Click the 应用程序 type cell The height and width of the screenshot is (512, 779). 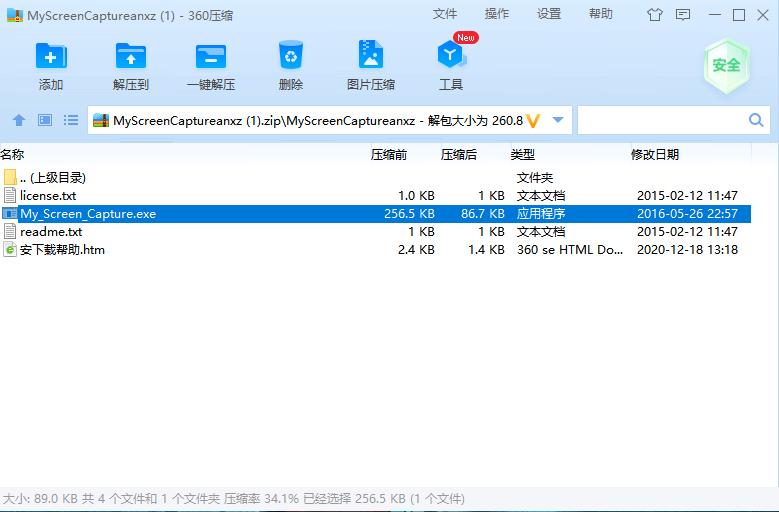point(541,214)
